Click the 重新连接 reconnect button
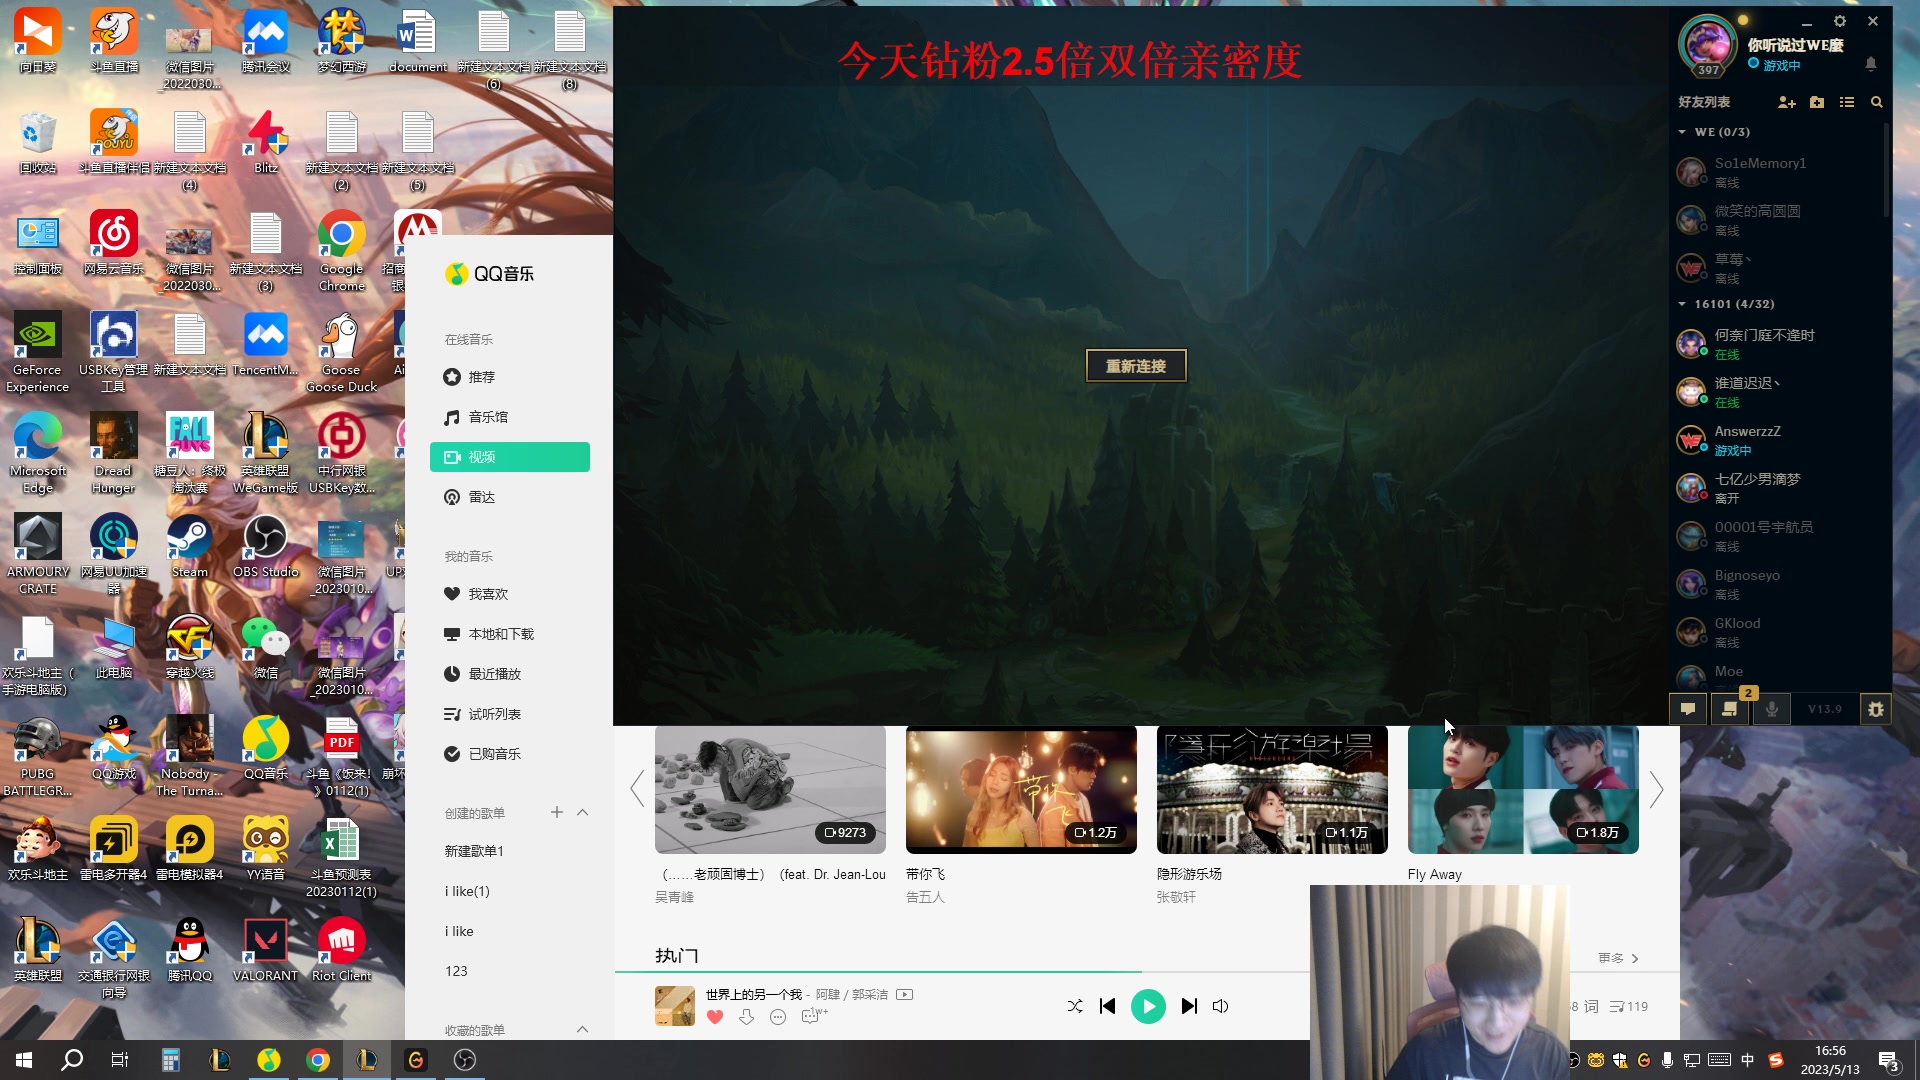The height and width of the screenshot is (1080, 1920). (x=1136, y=366)
